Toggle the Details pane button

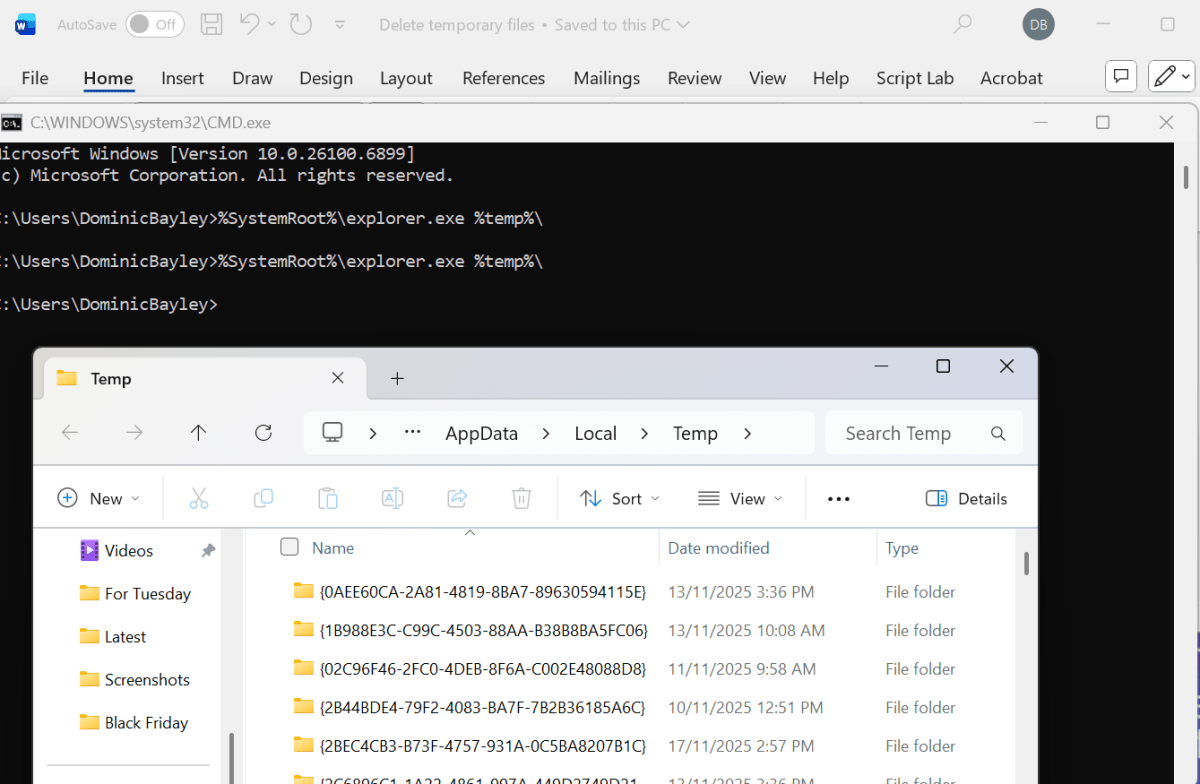tap(966, 498)
